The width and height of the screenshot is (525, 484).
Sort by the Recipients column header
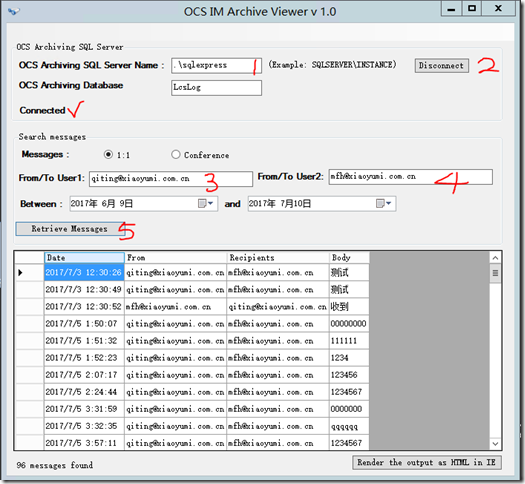click(278, 258)
